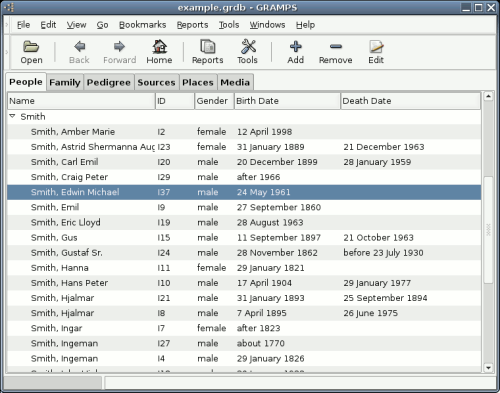Open the Reports toolbar icon
The width and height of the screenshot is (500, 393).
tap(207, 46)
